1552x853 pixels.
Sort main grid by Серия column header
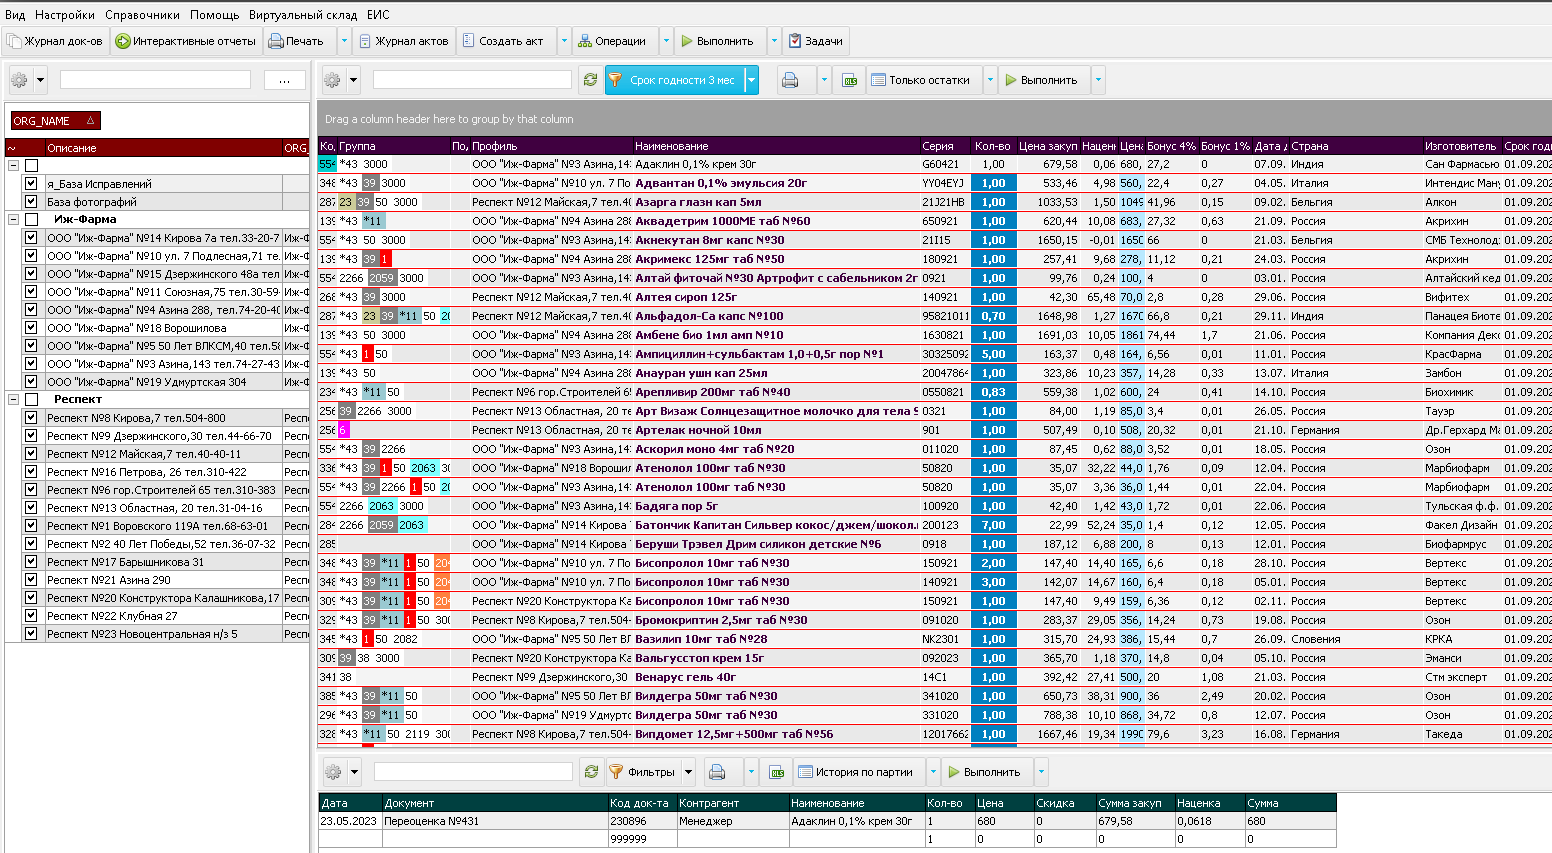(944, 146)
